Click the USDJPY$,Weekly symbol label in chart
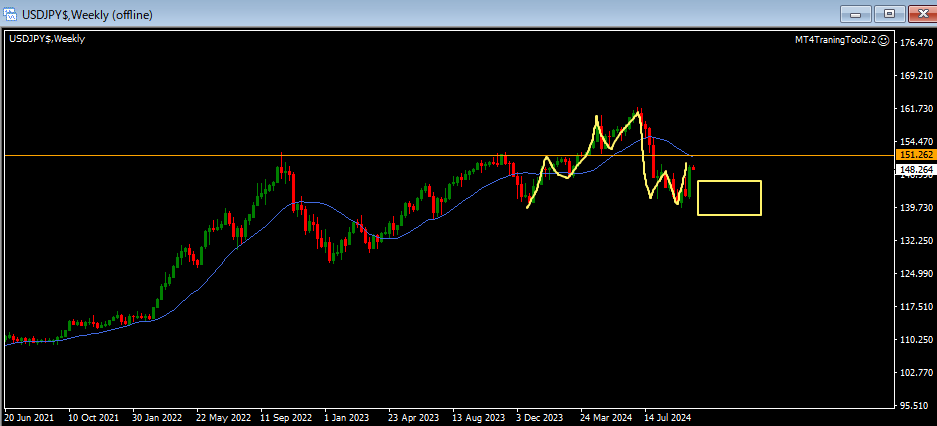 click(x=47, y=39)
